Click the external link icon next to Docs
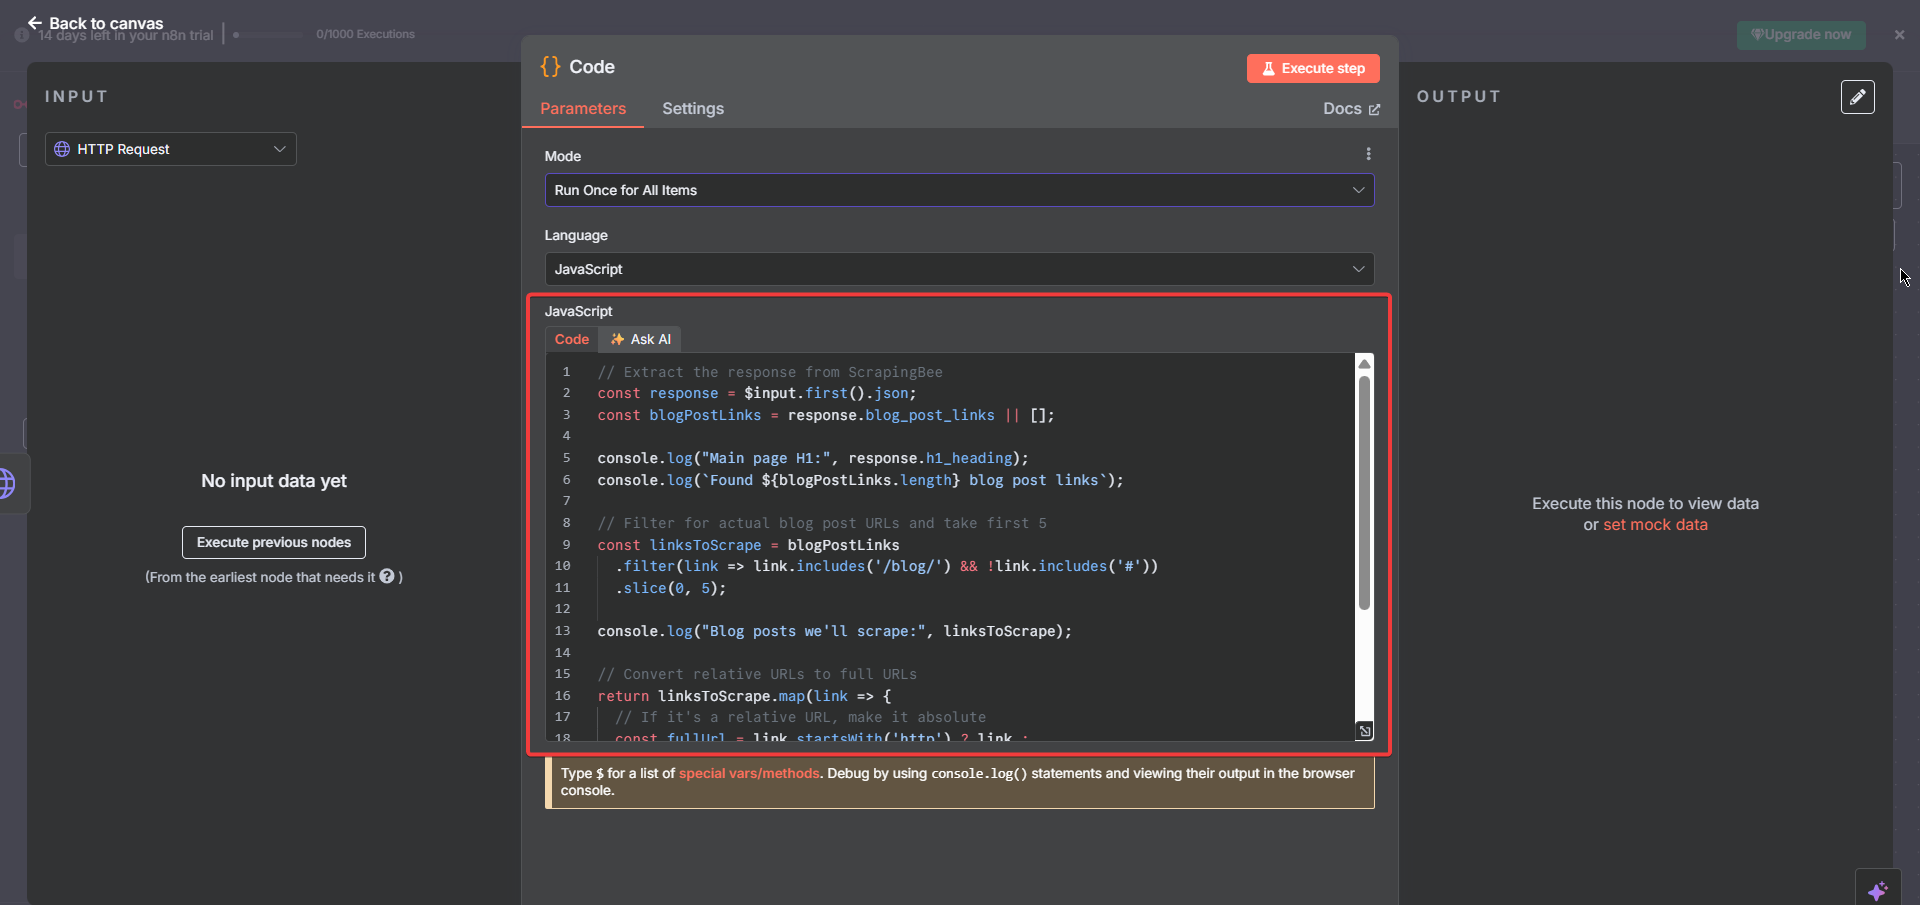Screen dimensions: 1920x905 tap(1376, 110)
